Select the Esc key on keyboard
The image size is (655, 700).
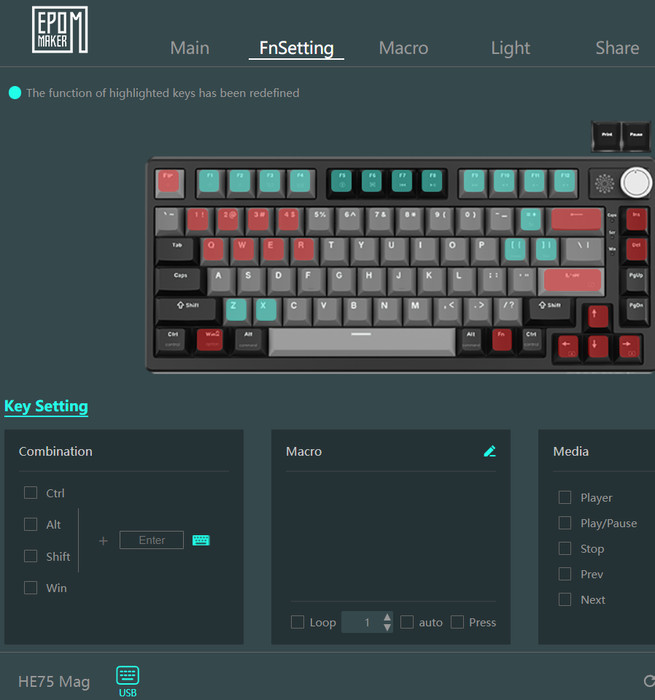169,183
